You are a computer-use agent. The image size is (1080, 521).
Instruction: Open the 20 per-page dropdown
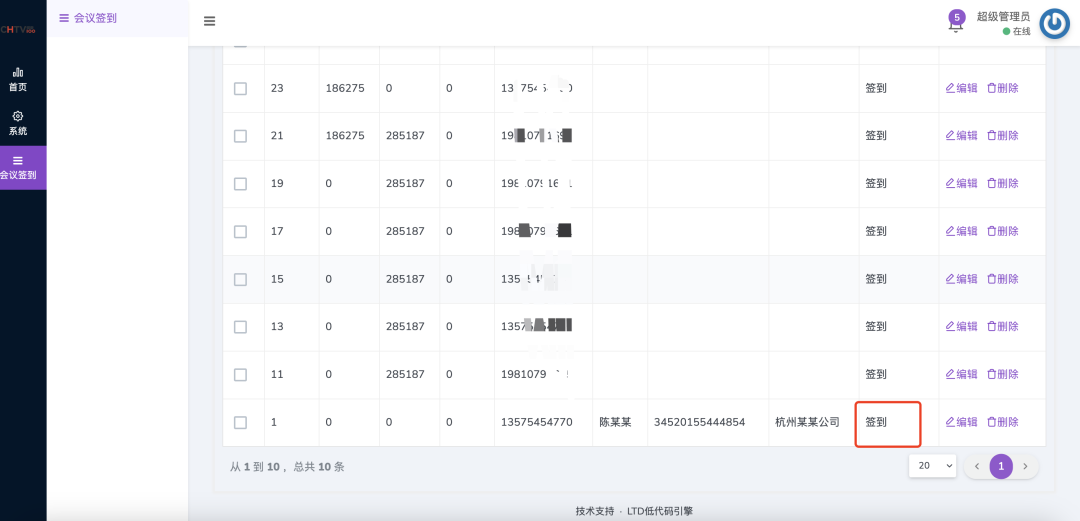coord(932,466)
